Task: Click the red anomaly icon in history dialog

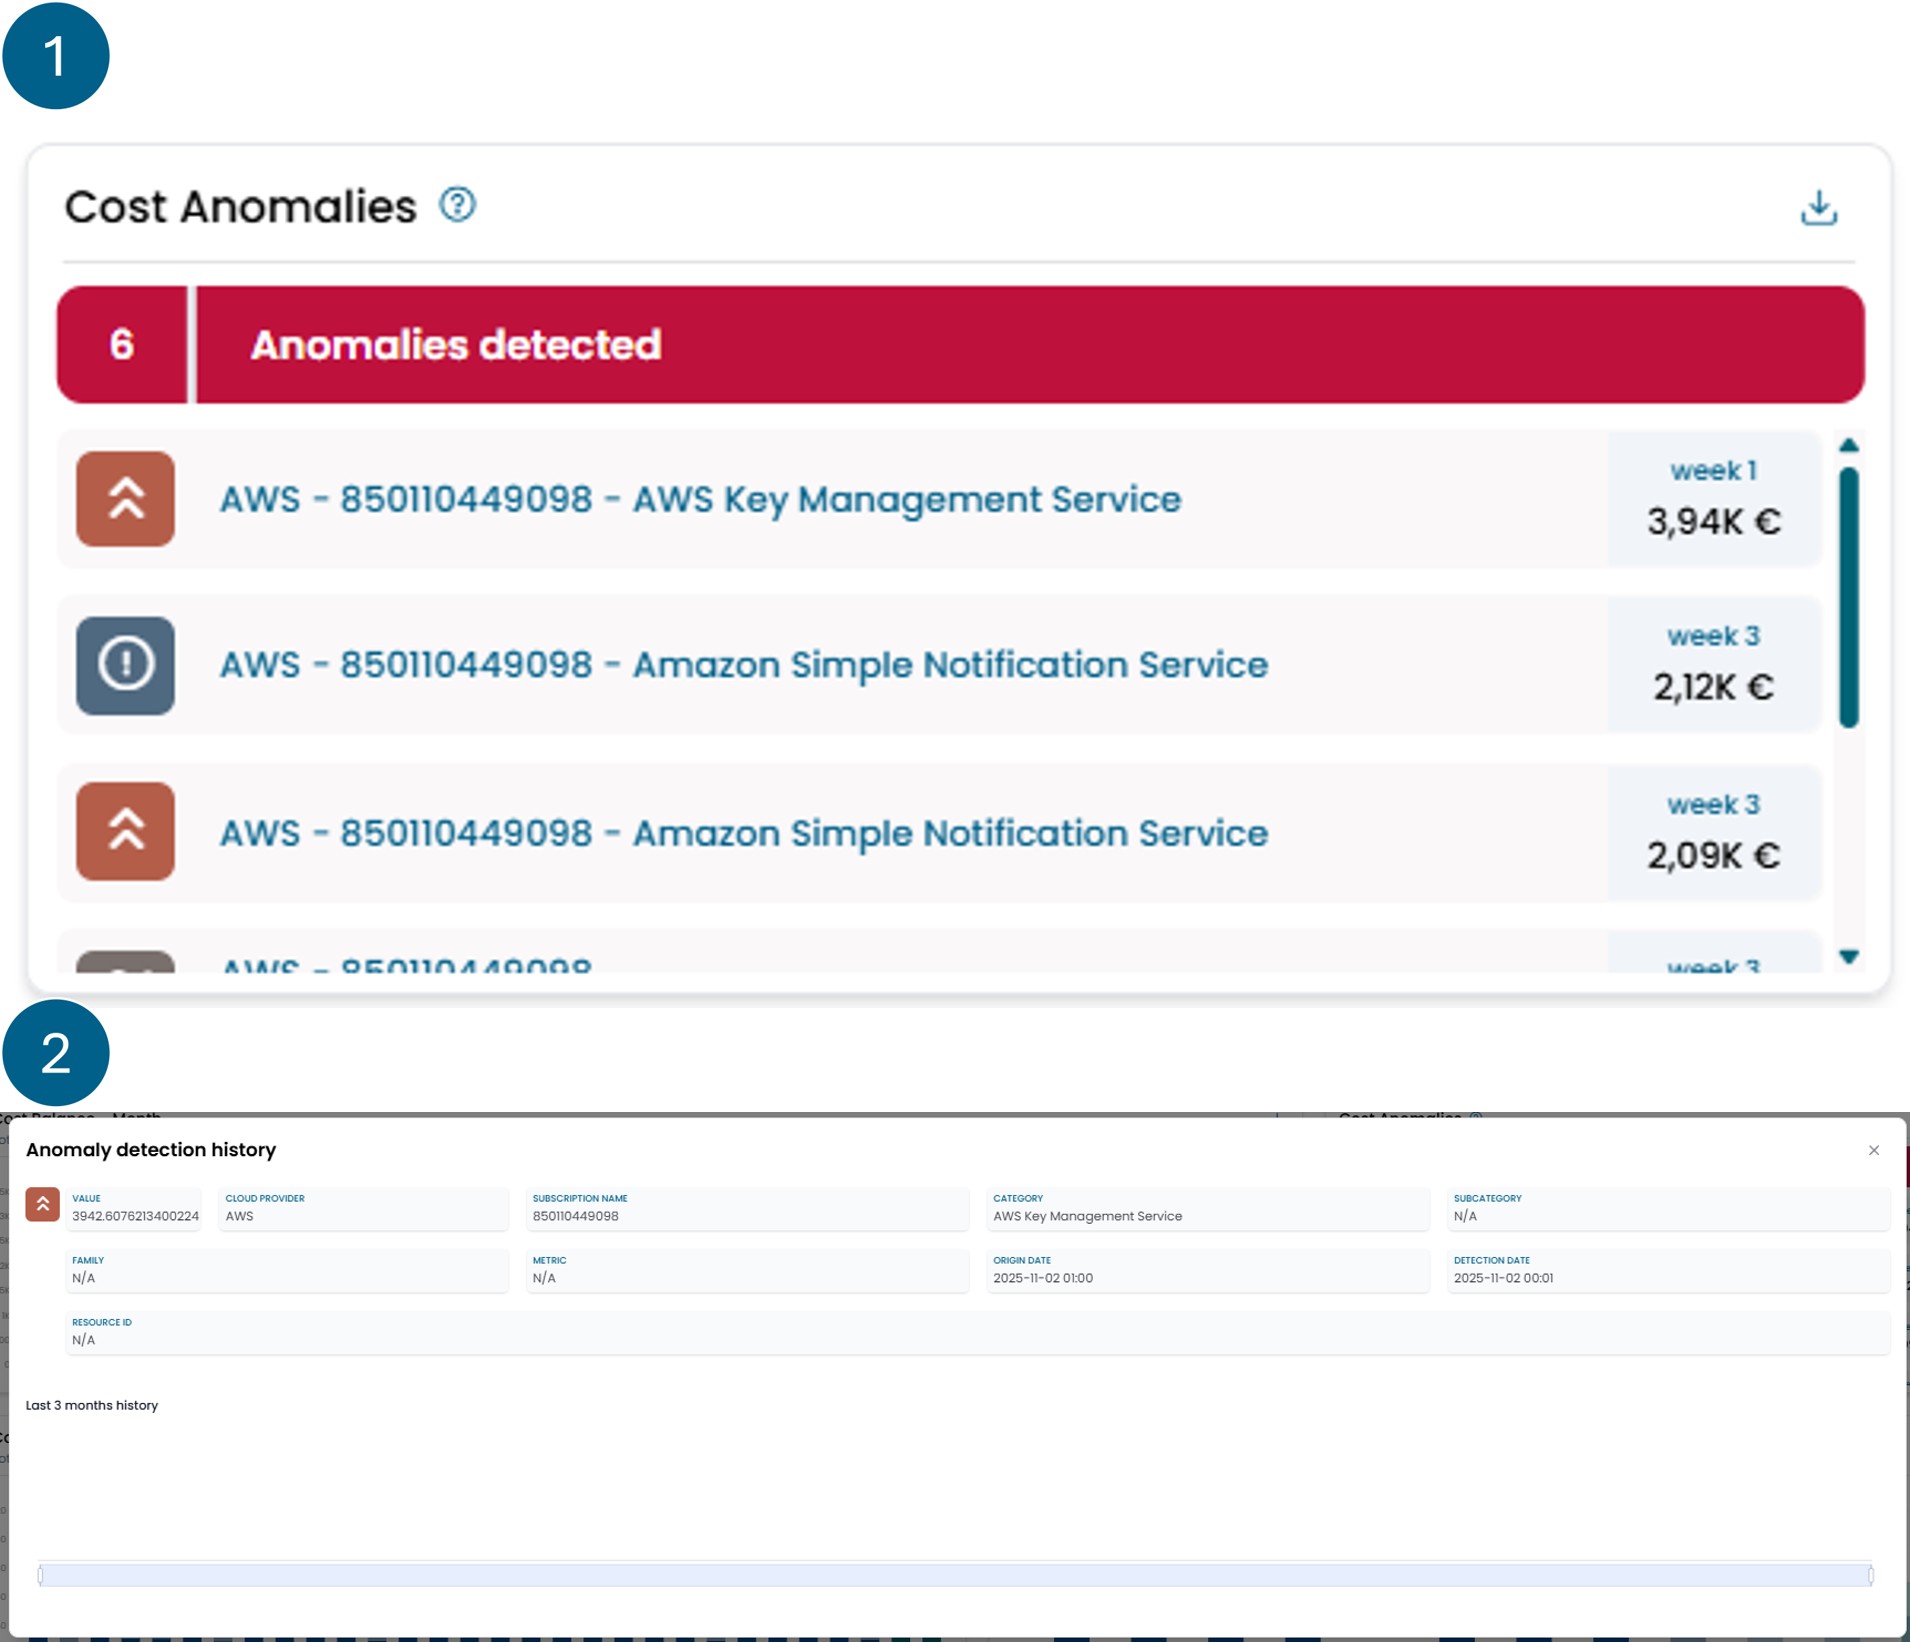Action: 43,1205
